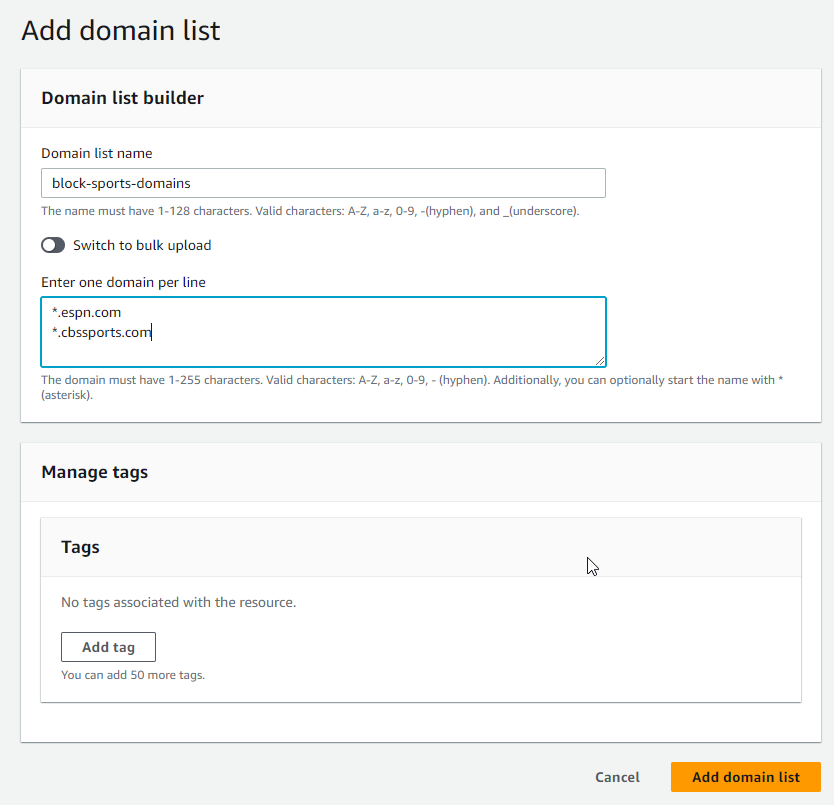
Task: Click the Domain list name input field
Action: click(x=323, y=183)
